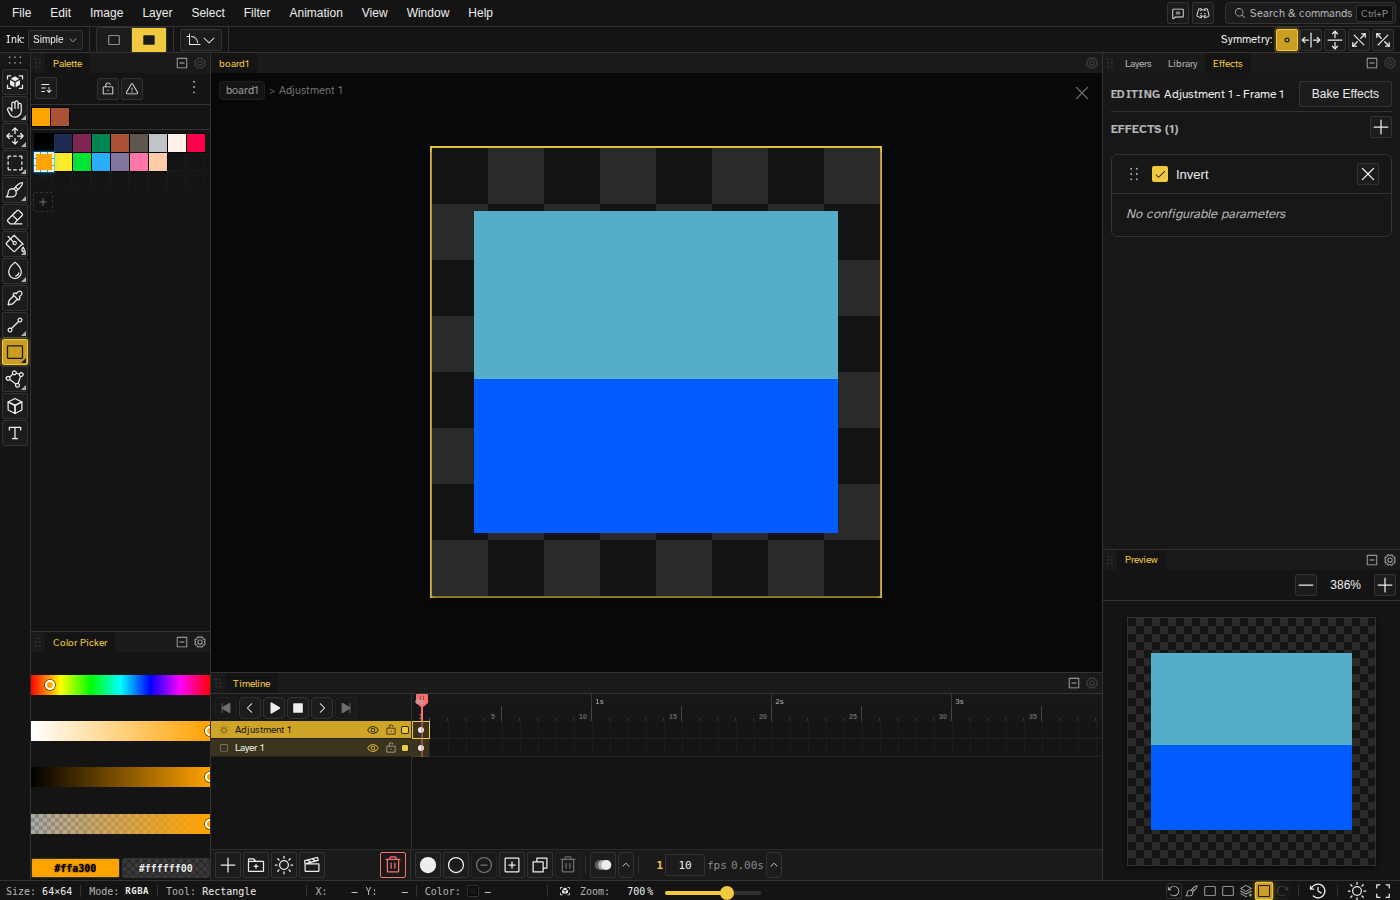Select the Eyedropper tool
Screen dimensions: 1400x900
click(15, 298)
